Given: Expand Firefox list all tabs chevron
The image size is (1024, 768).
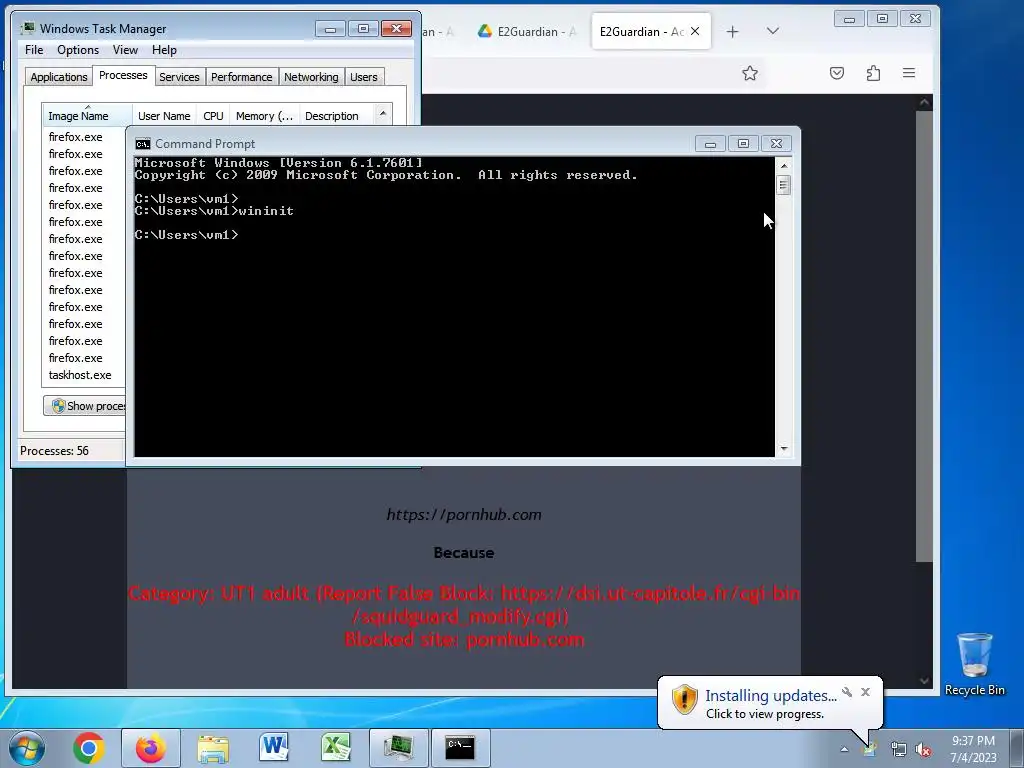Looking at the screenshot, I should pyautogui.click(x=773, y=31).
